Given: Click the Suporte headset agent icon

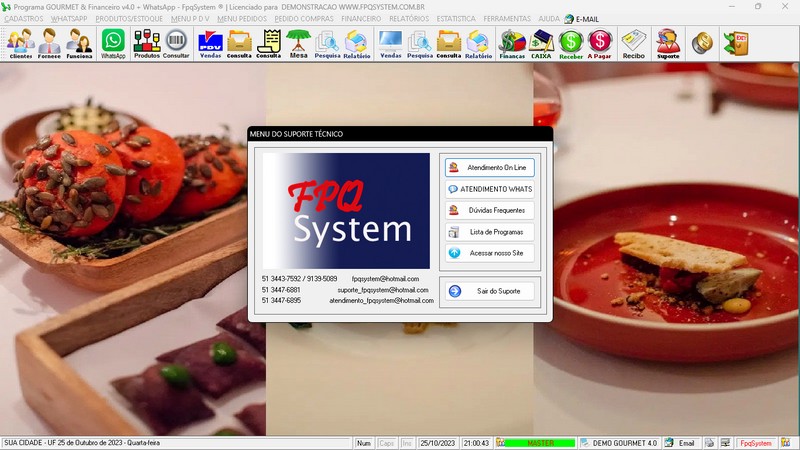Looking at the screenshot, I should (x=668, y=43).
